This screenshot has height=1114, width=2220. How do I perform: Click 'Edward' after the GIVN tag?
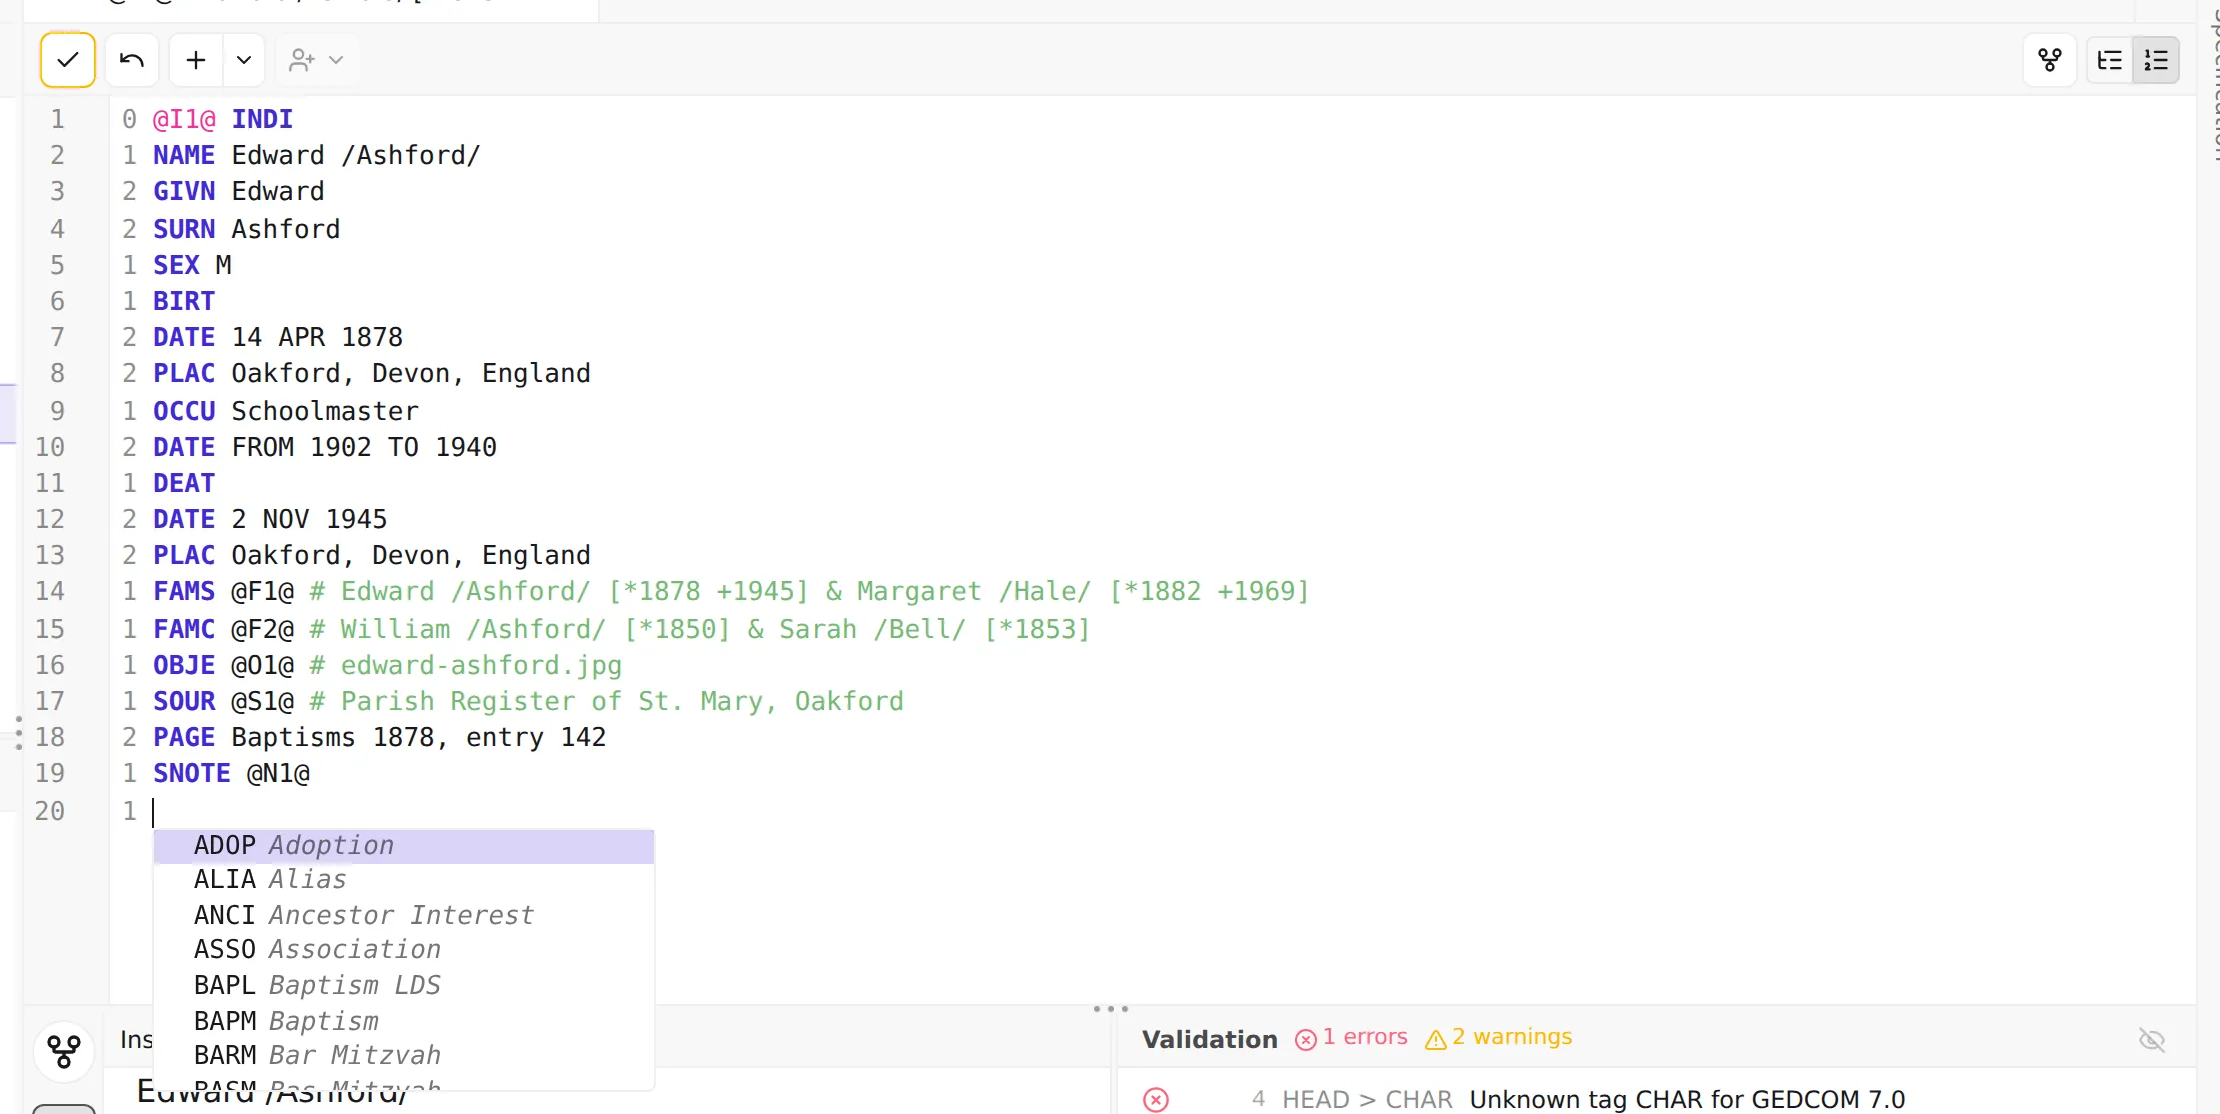pyautogui.click(x=278, y=192)
